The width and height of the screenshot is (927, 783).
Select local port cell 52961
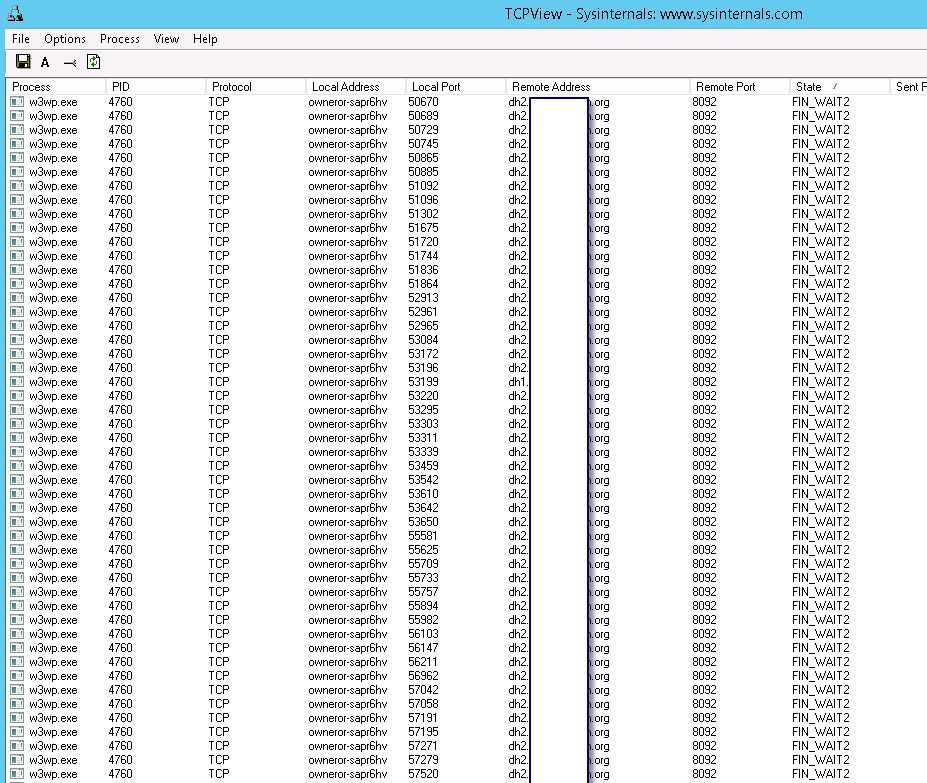pyautogui.click(x=423, y=312)
